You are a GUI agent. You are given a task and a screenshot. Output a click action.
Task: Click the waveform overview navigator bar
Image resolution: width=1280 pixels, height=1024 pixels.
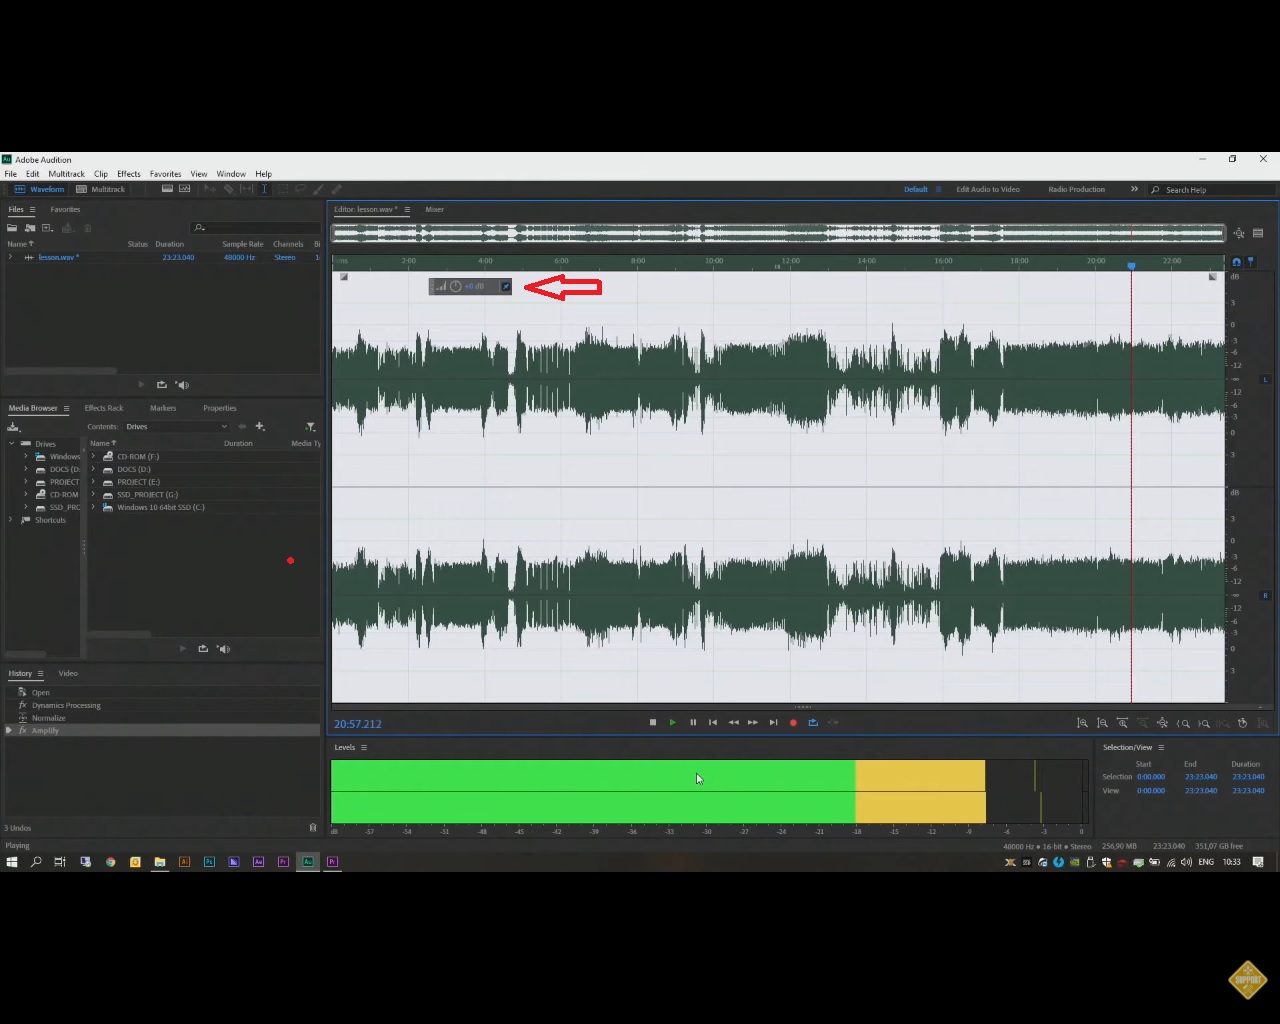778,233
